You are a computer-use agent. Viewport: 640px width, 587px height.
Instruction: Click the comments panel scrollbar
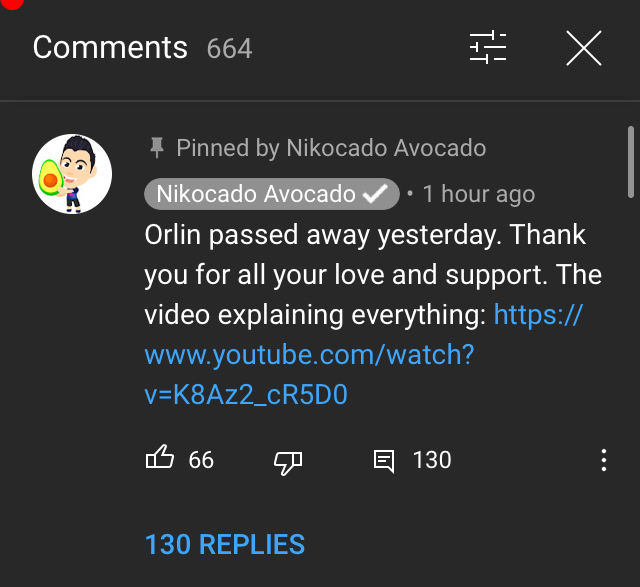pyautogui.click(x=631, y=162)
